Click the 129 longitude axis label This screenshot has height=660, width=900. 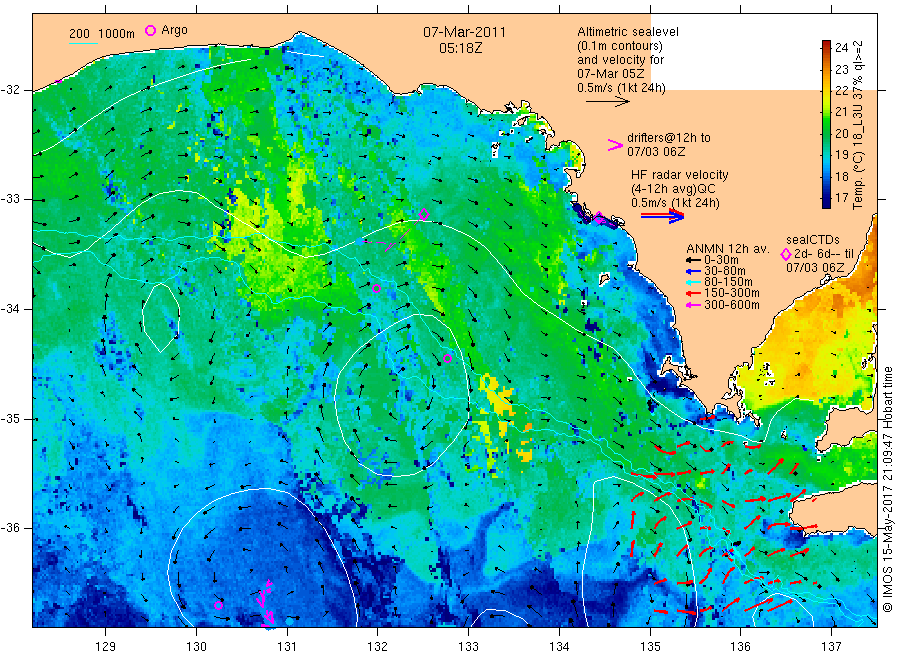(x=106, y=647)
